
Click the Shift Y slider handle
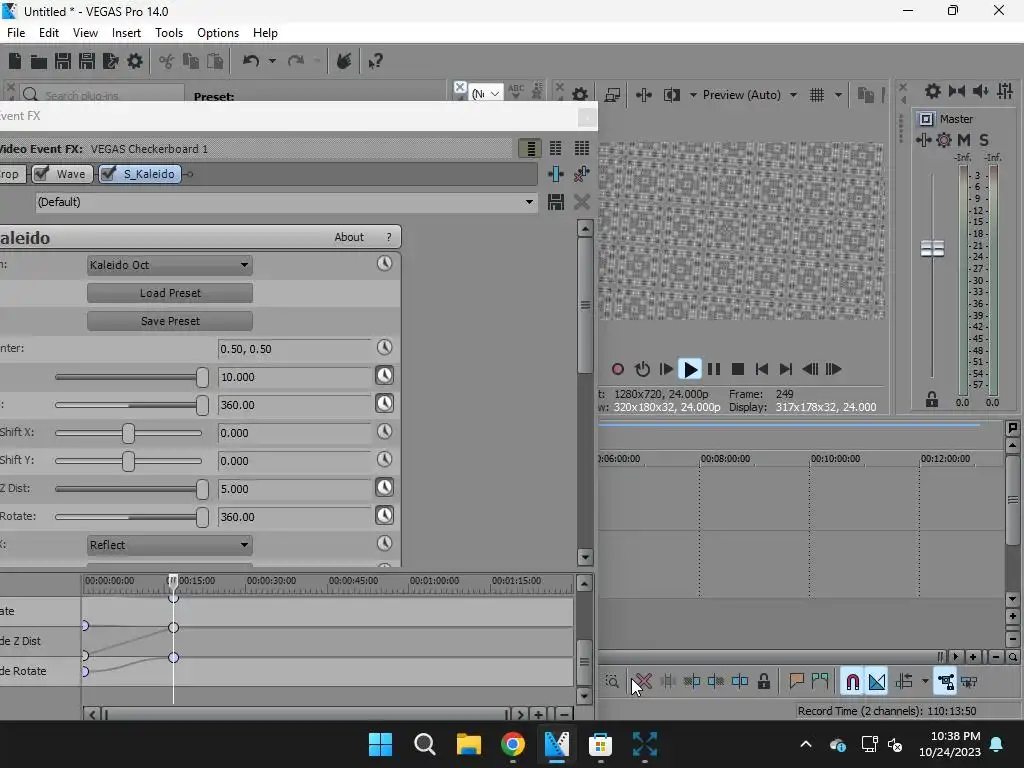tap(128, 461)
